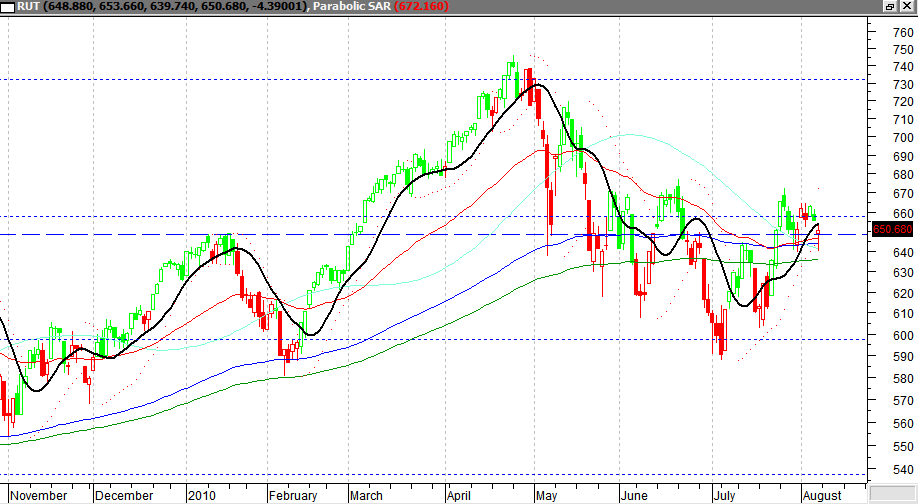918x504 pixels.
Task: Click the 640 price axis label
Action: [903, 252]
